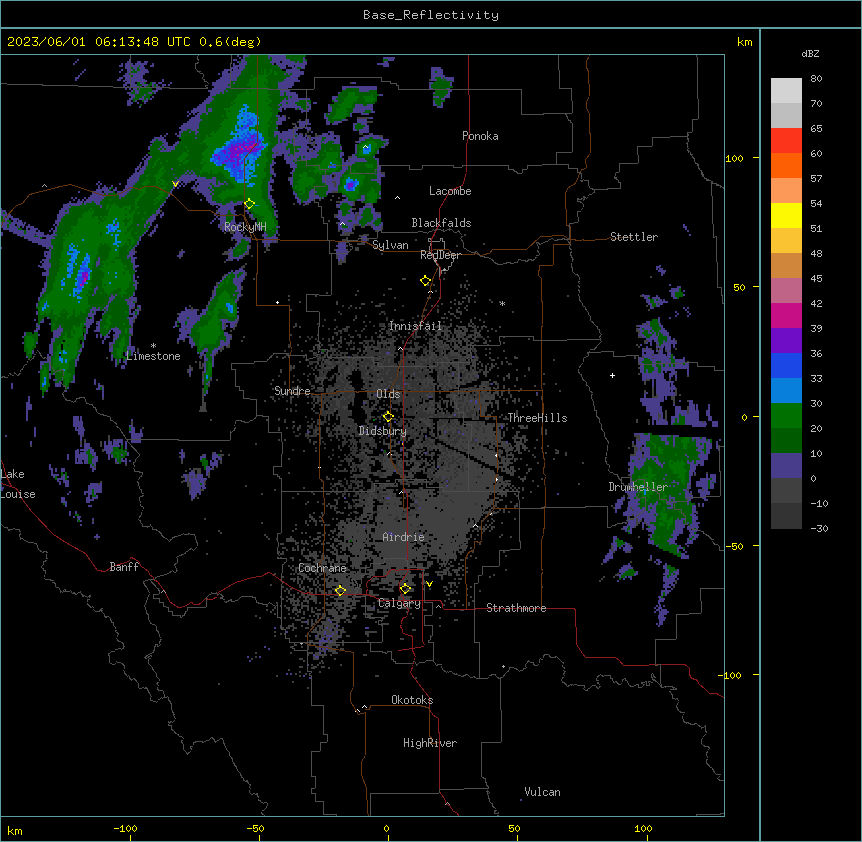The image size is (862, 842).
Task: Click the -50 tick on the horizontal axis
Action: point(255,829)
